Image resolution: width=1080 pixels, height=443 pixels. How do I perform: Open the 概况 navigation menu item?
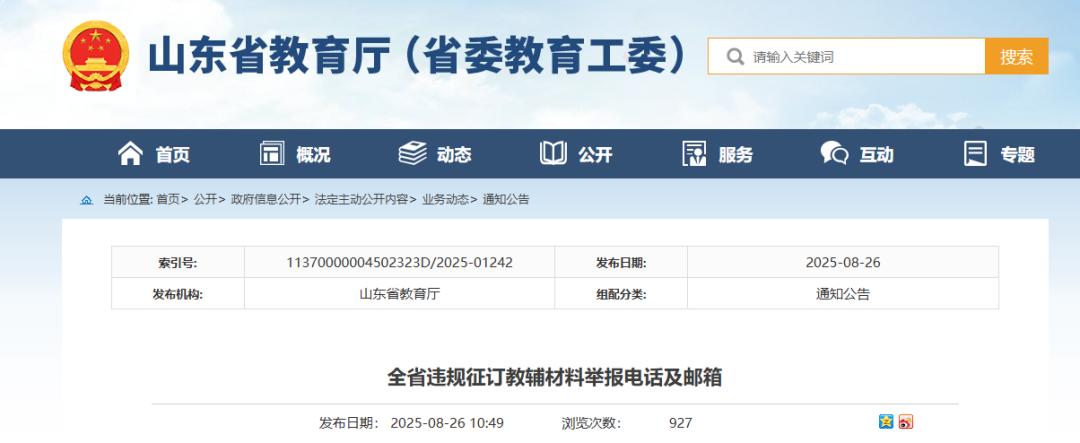click(313, 154)
